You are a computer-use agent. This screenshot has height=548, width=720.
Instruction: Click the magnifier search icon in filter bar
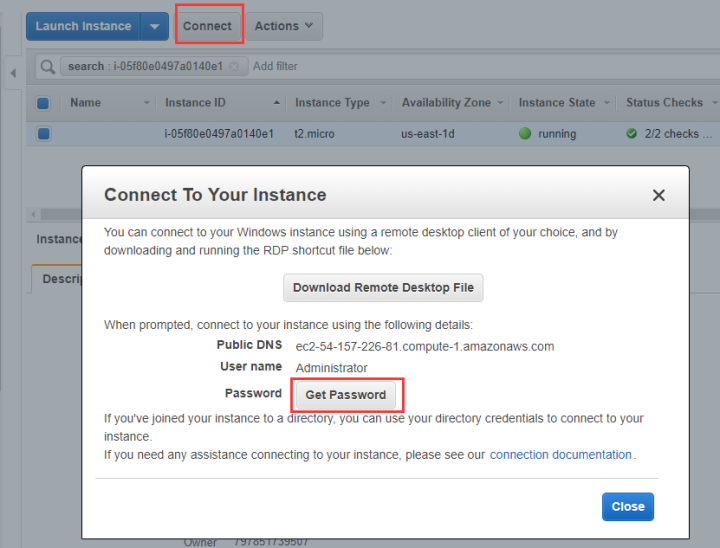click(x=47, y=67)
